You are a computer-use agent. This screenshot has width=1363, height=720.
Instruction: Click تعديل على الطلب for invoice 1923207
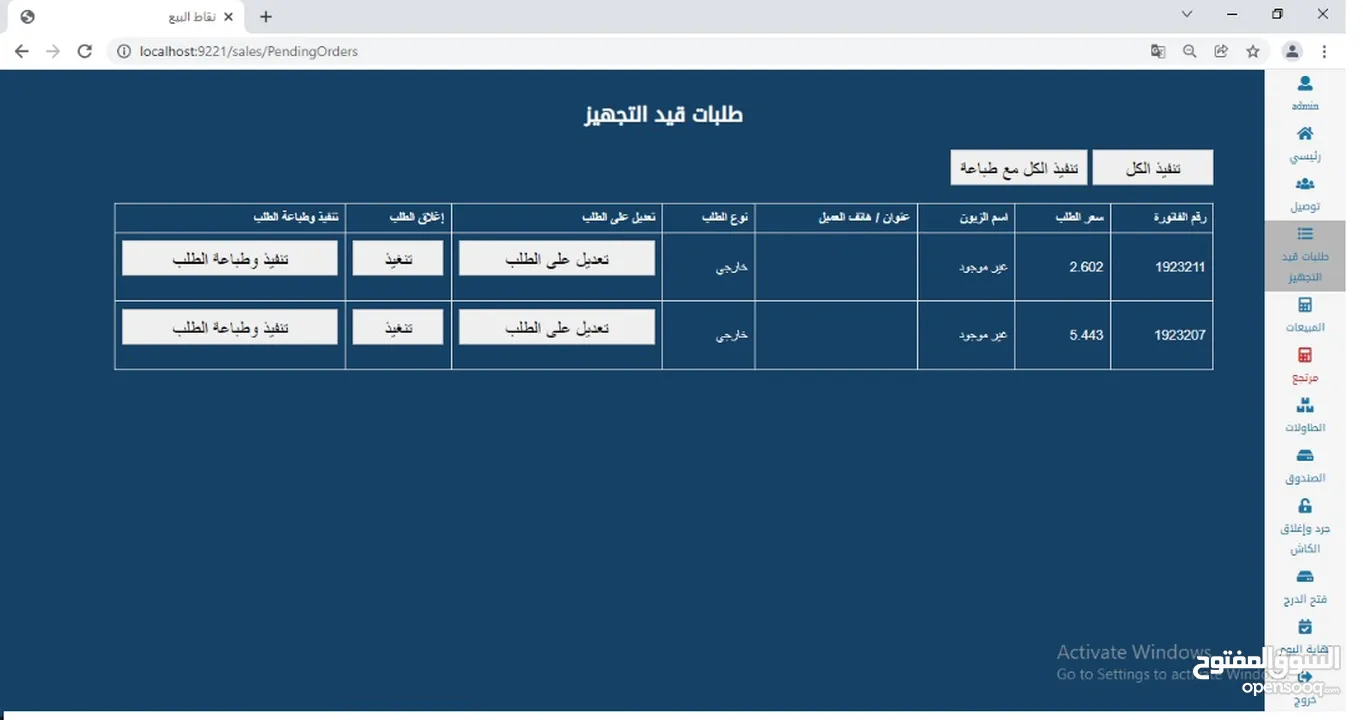tap(557, 327)
